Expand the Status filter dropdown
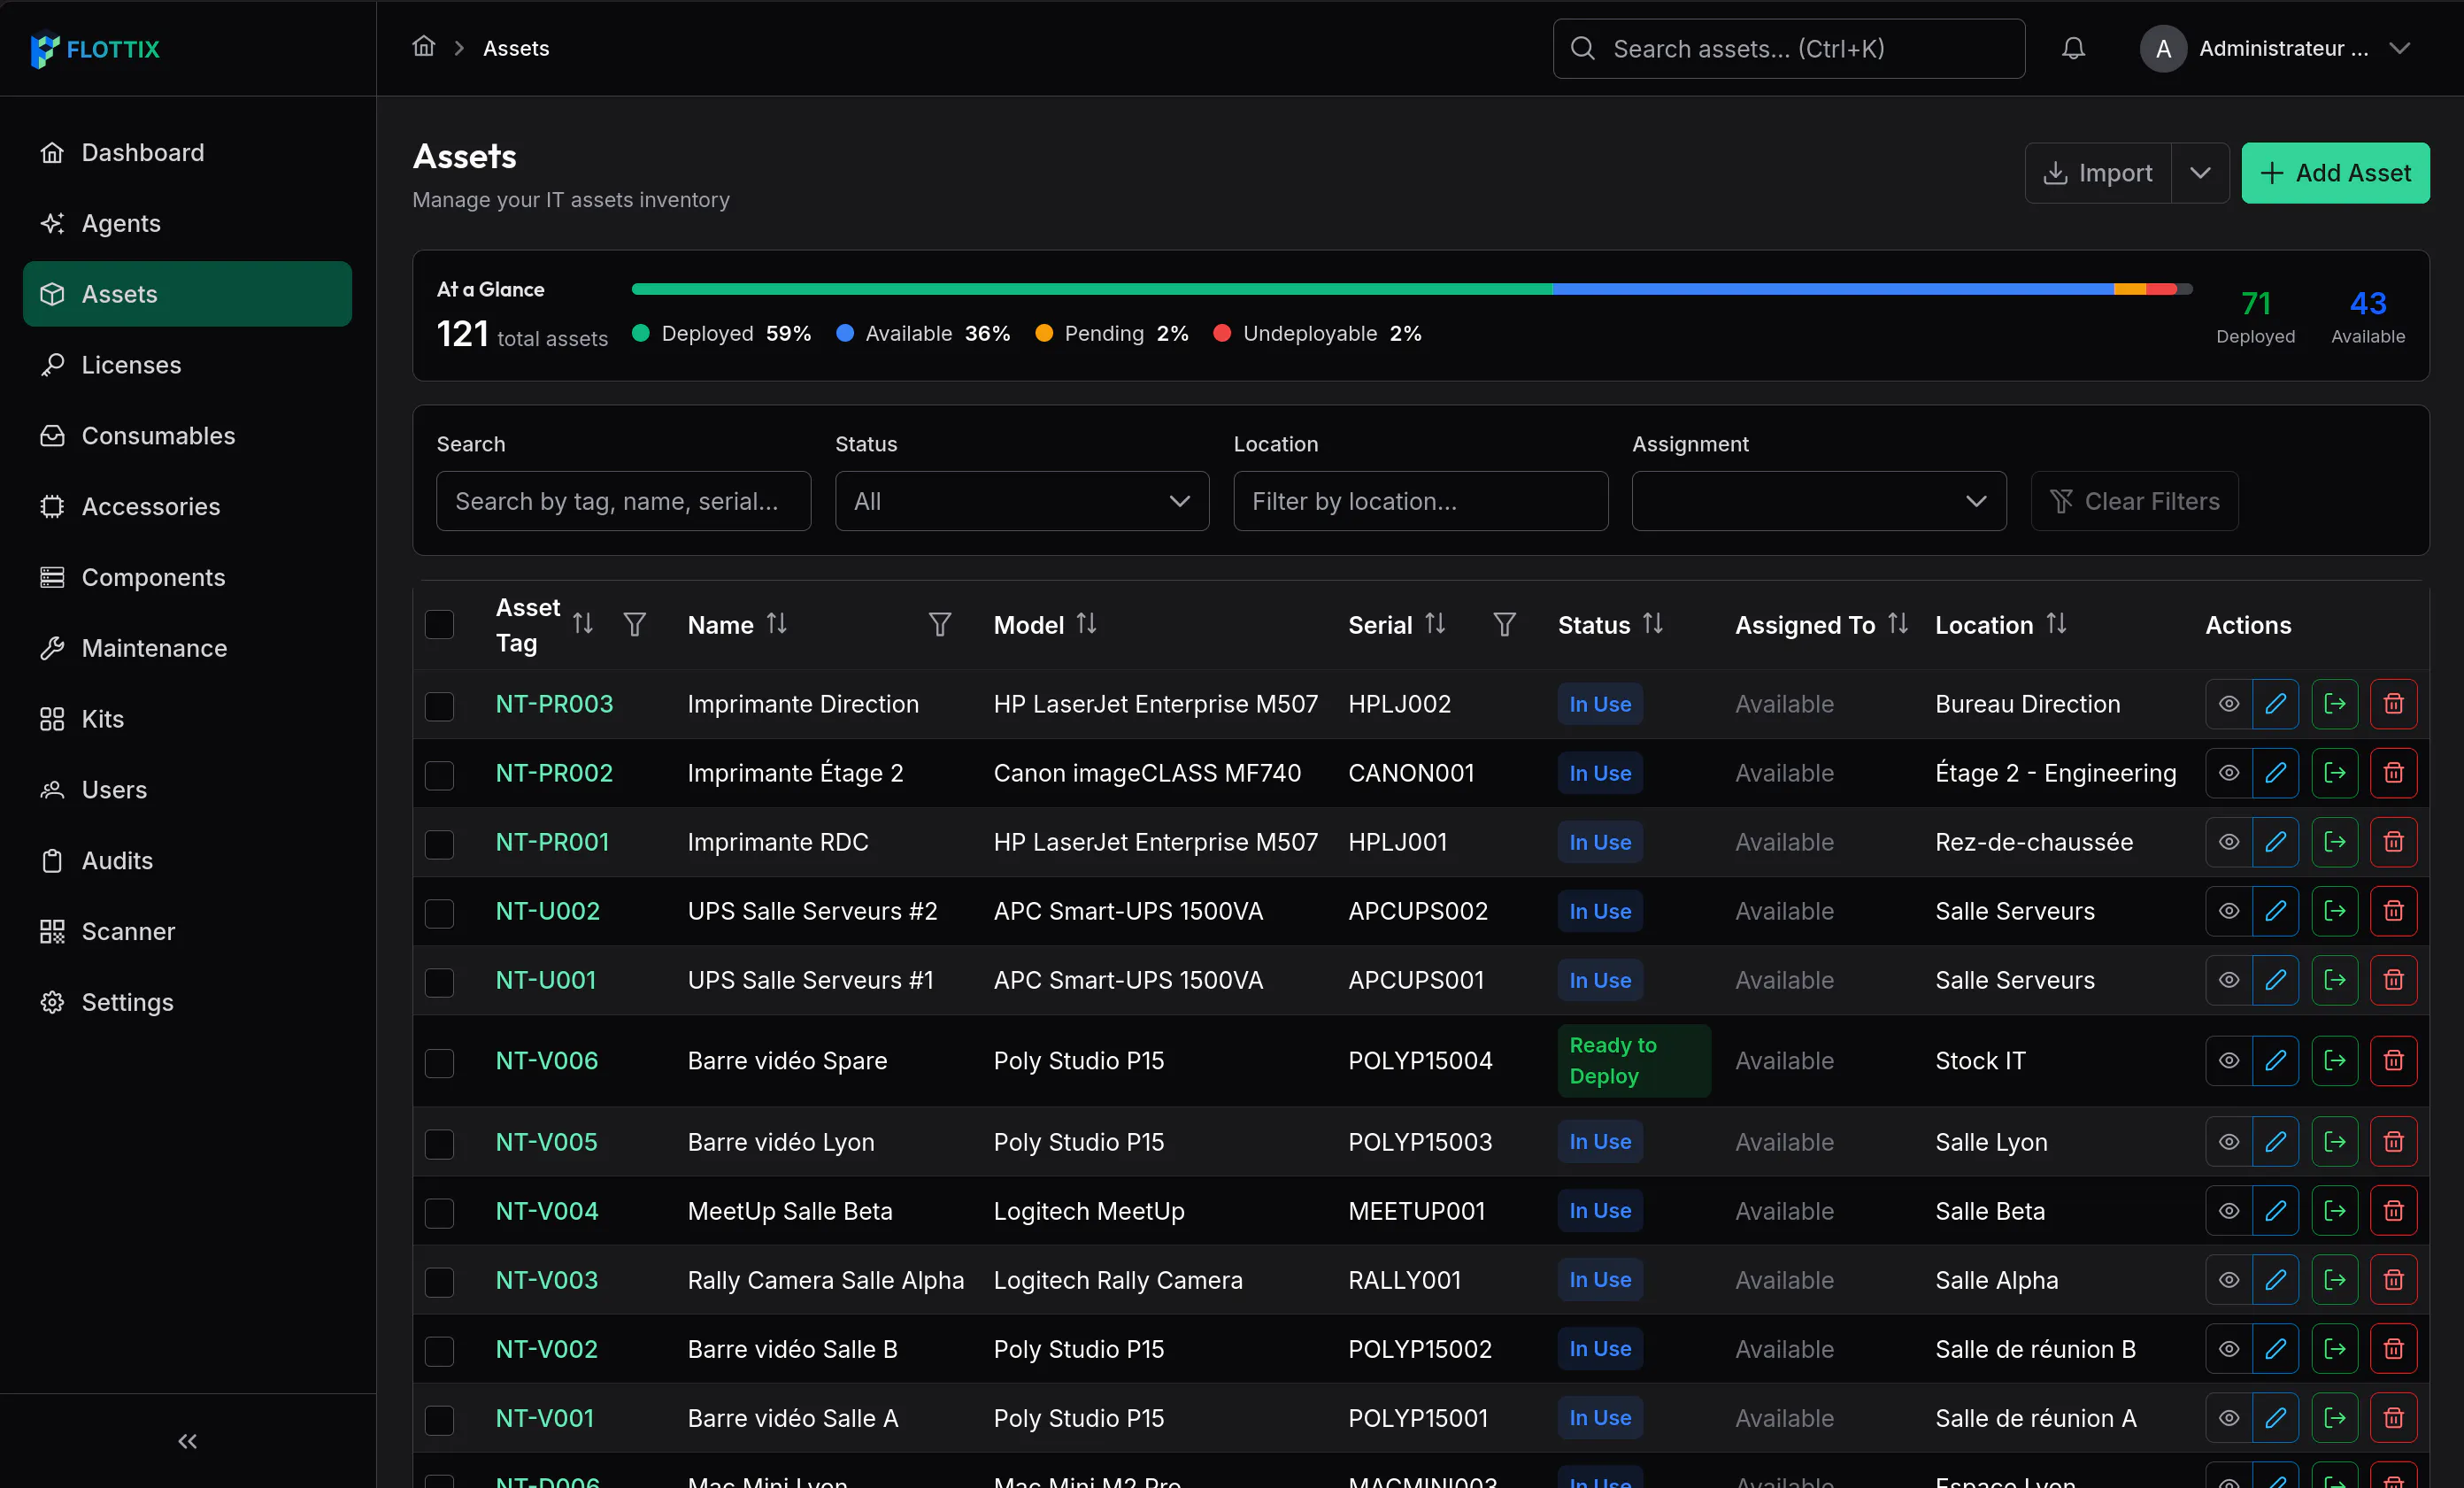 pos(1022,501)
